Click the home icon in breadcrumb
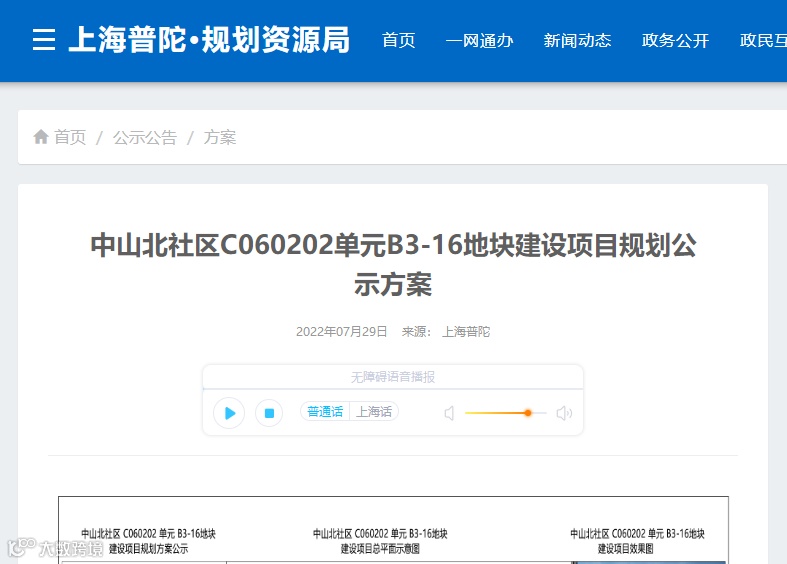Screen dimensions: 787x564 [41, 136]
